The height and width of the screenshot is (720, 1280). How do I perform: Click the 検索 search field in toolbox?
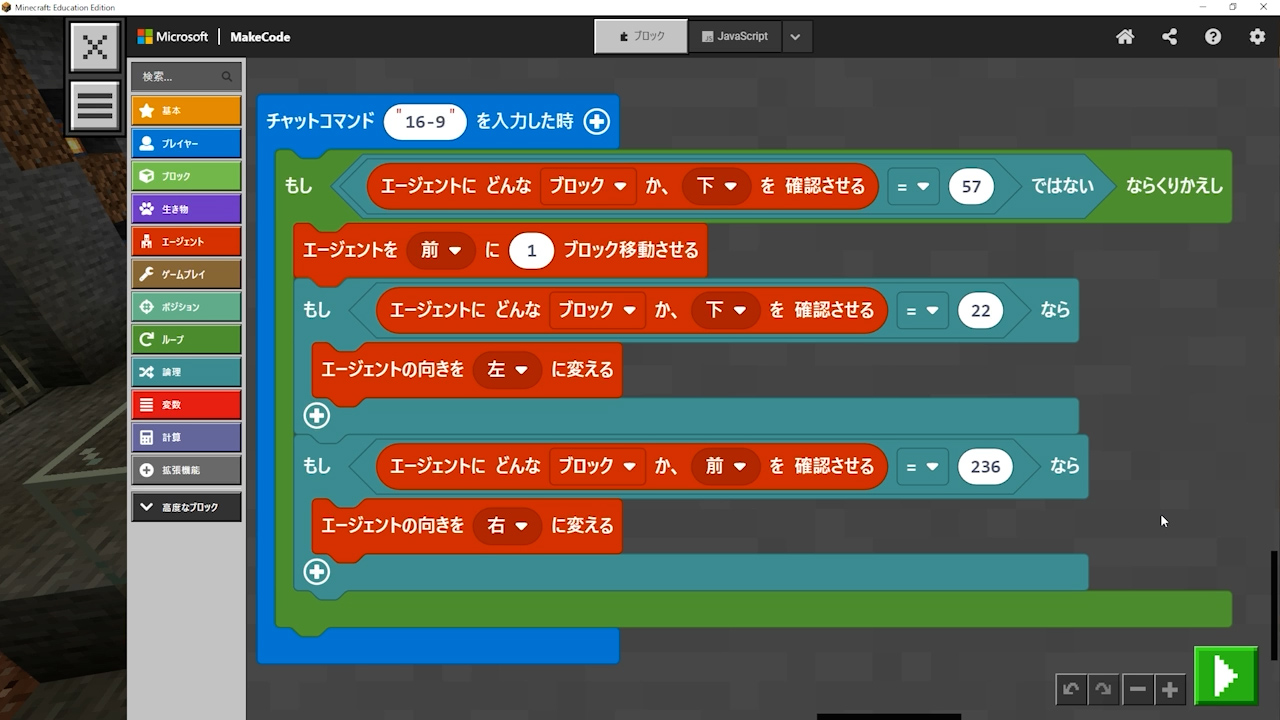(180, 77)
